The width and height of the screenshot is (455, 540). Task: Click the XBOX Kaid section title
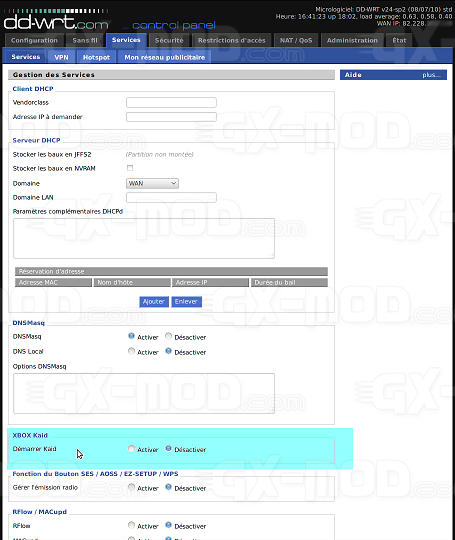(30, 435)
